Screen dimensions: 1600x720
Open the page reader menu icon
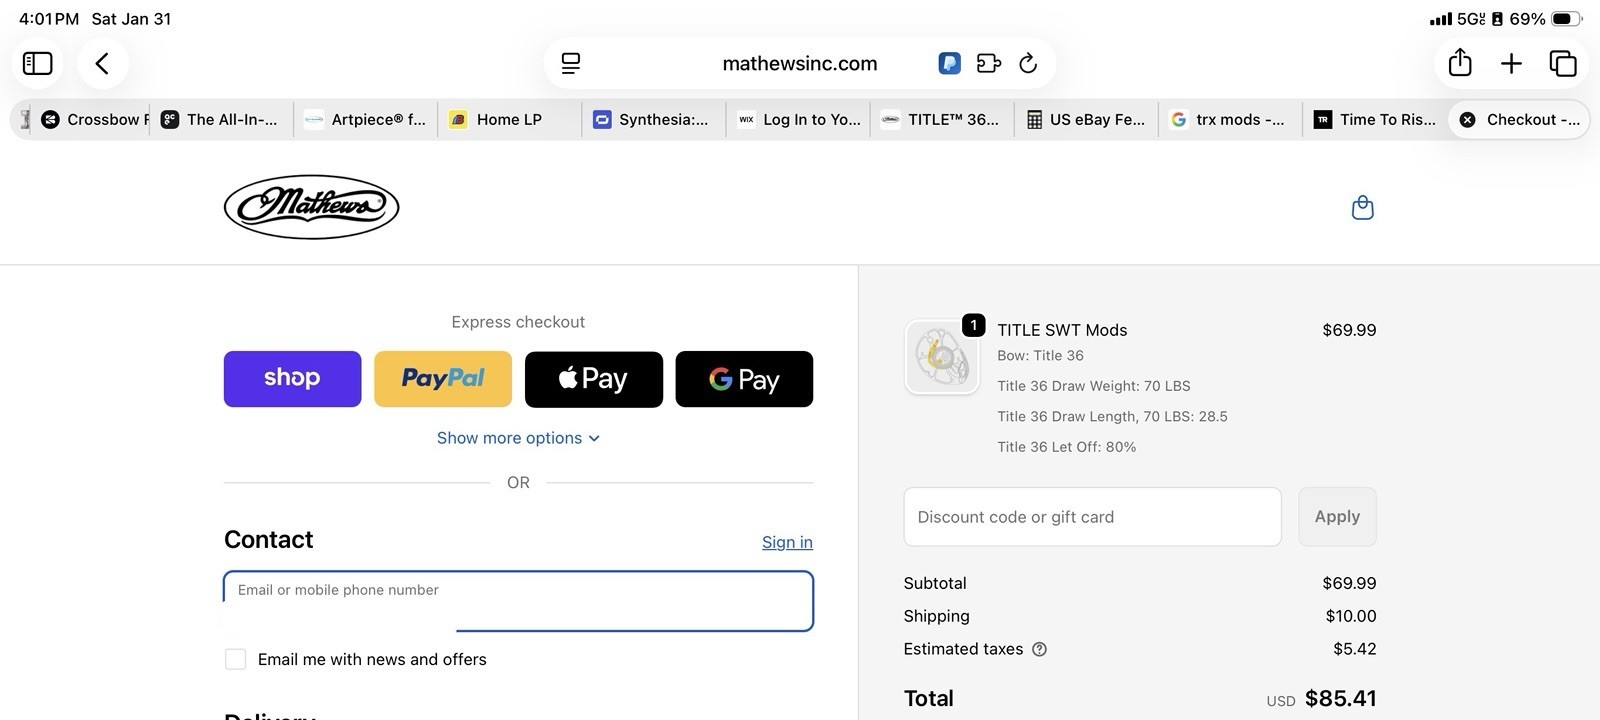click(x=571, y=63)
